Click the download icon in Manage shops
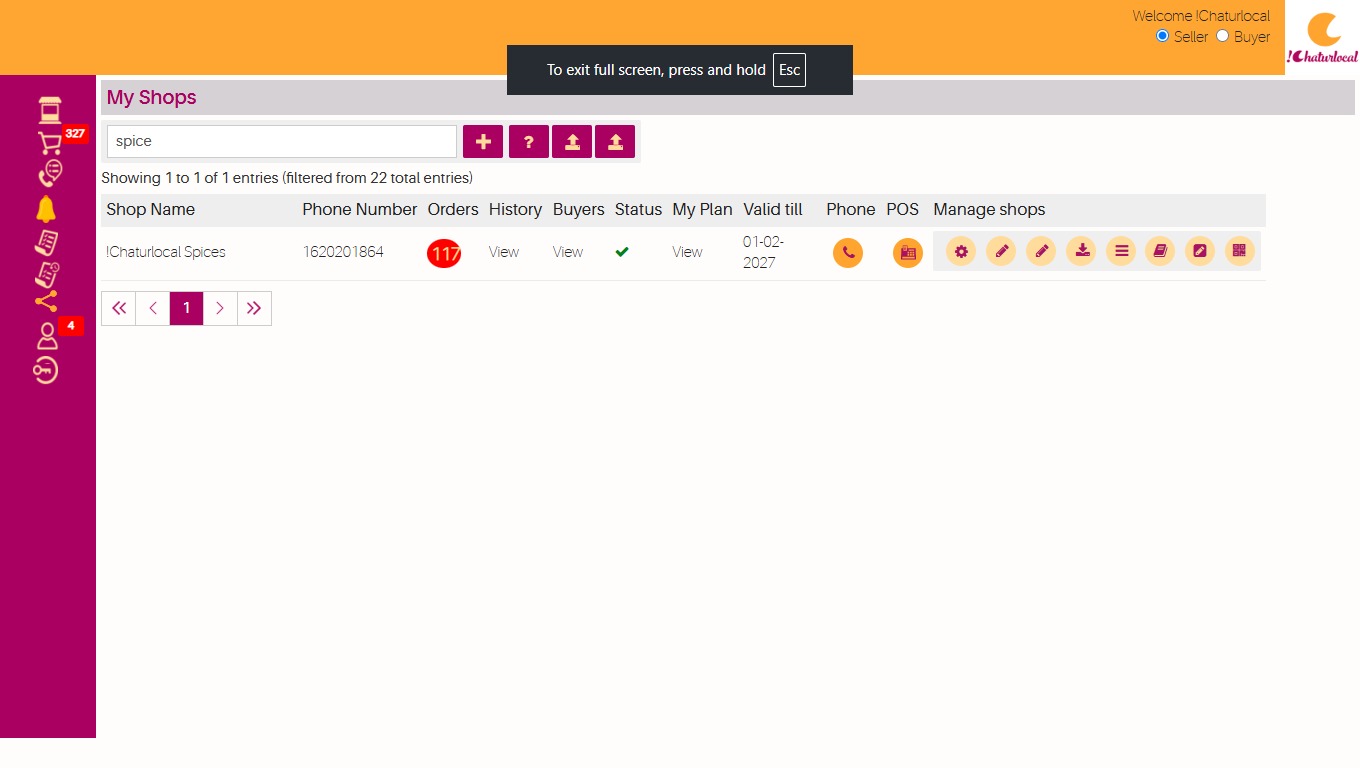The height and width of the screenshot is (768, 1360). 1081,252
